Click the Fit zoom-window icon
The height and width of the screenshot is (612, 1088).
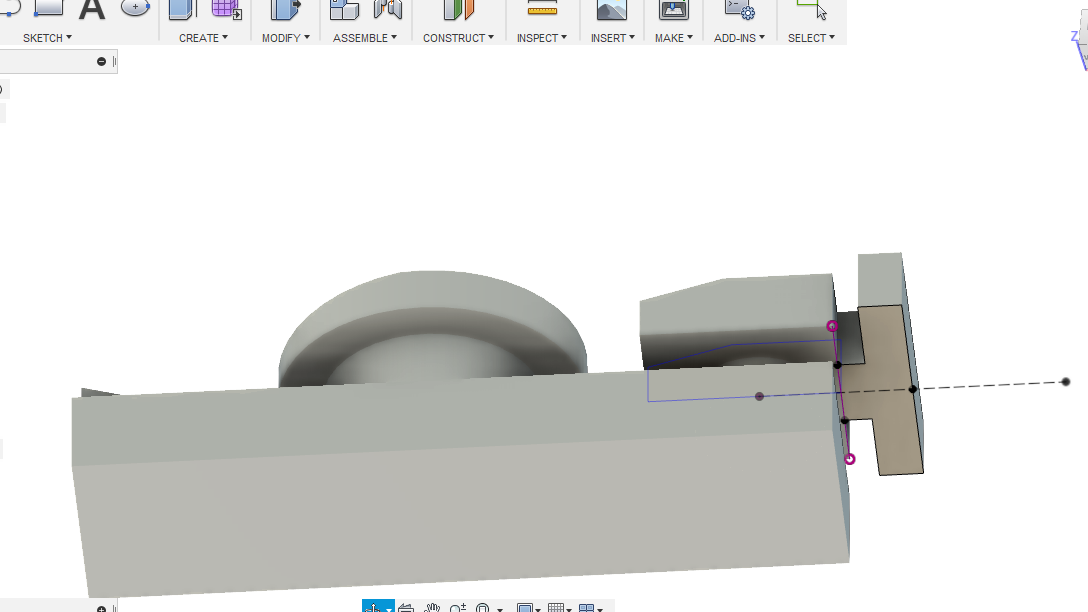click(x=483, y=608)
